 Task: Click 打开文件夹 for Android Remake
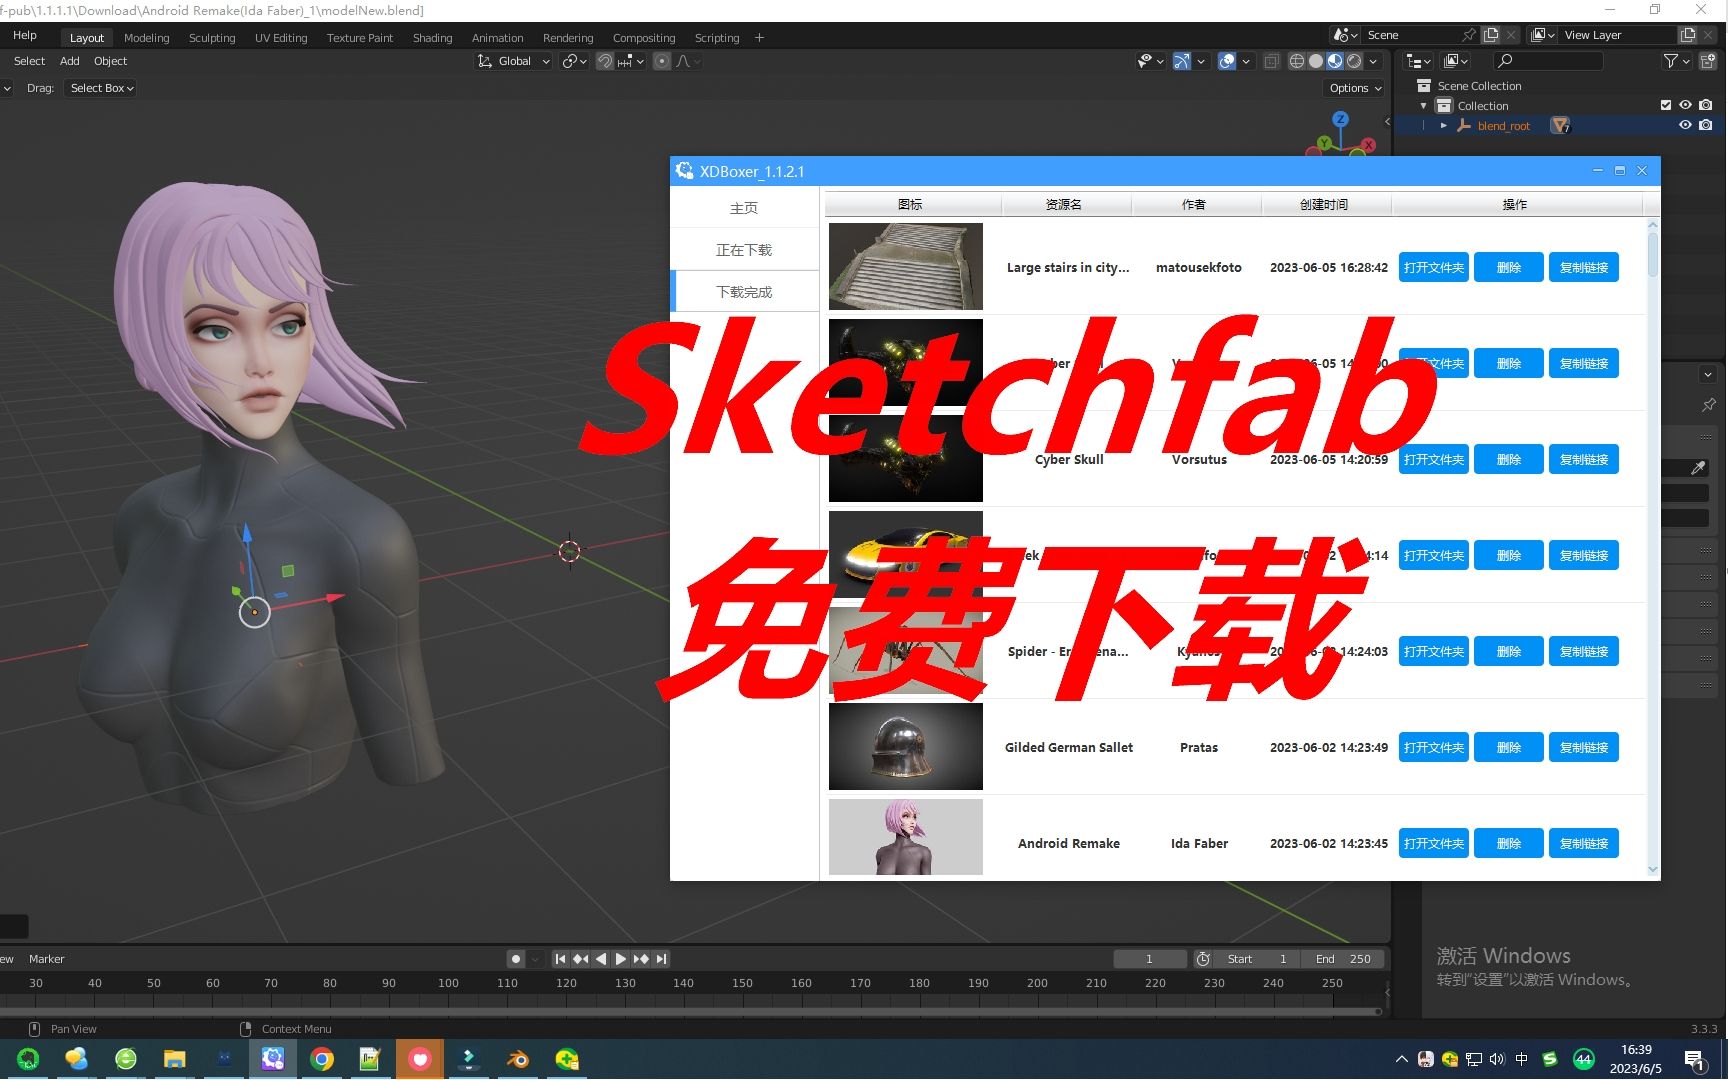coord(1433,843)
